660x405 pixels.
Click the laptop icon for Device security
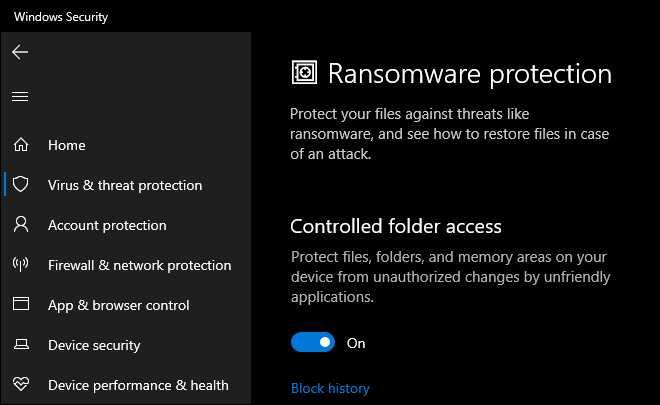21,344
